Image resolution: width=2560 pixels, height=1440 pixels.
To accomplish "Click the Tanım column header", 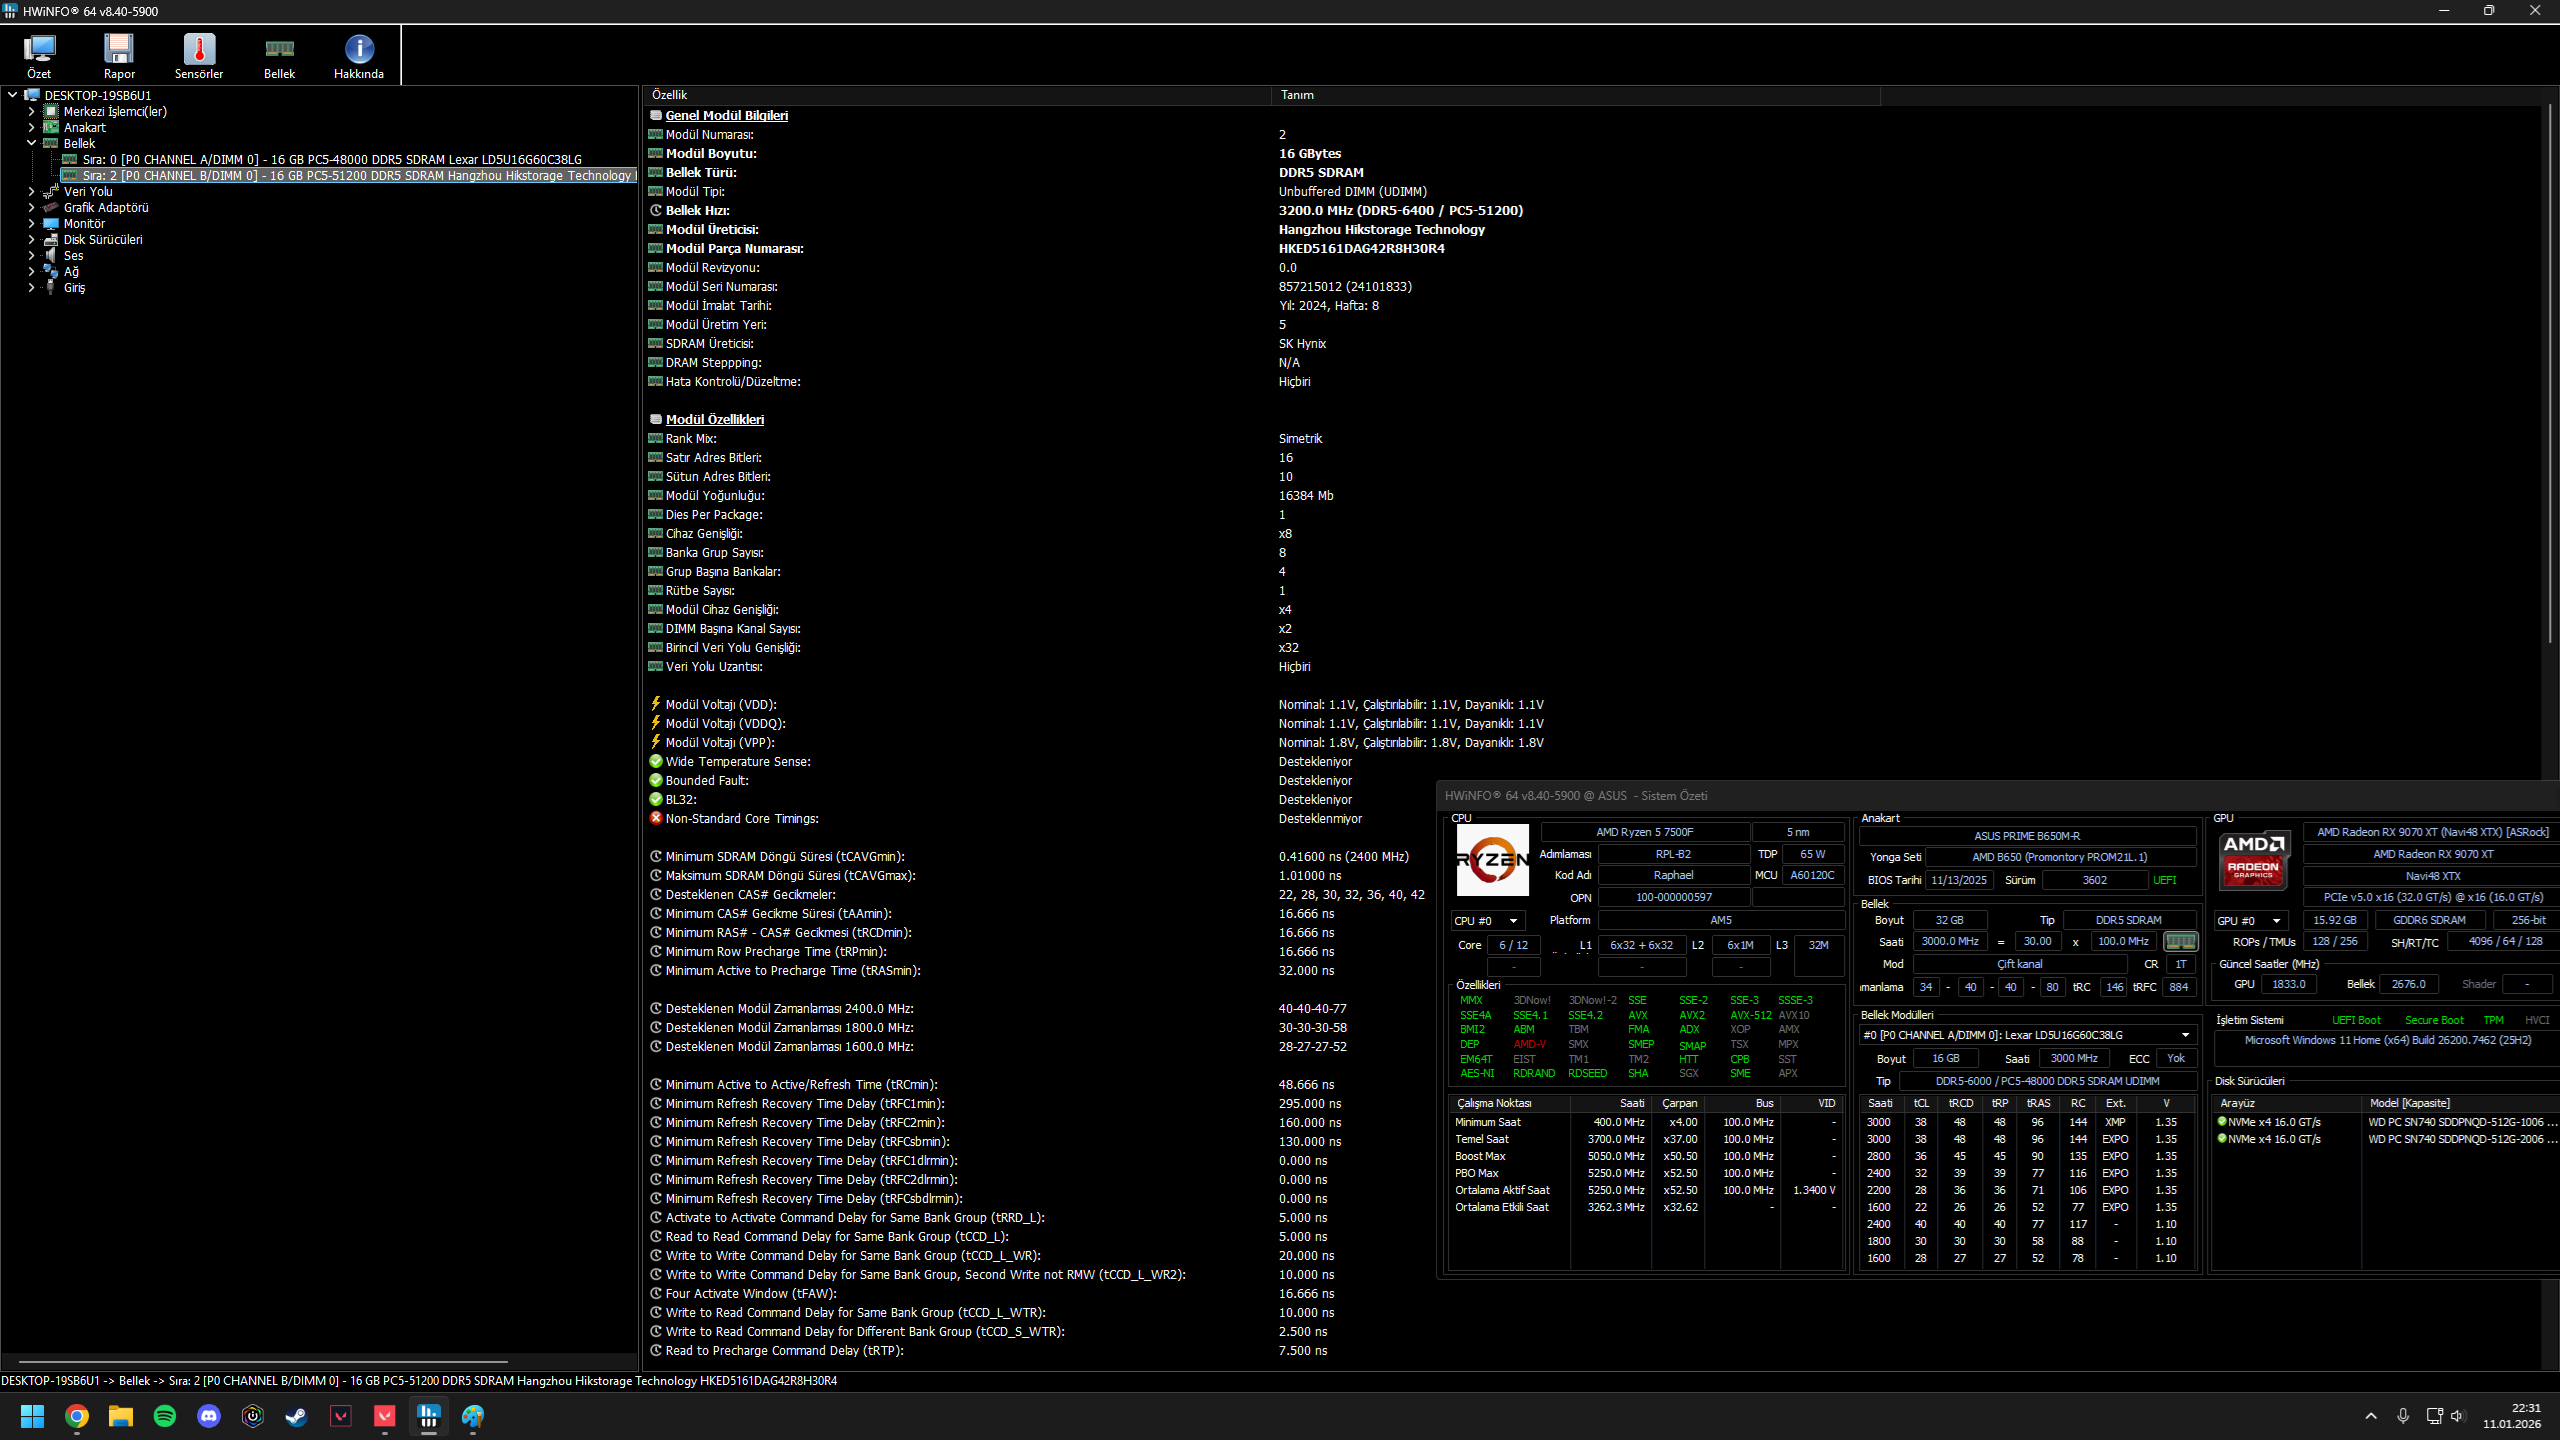I will (x=1576, y=95).
